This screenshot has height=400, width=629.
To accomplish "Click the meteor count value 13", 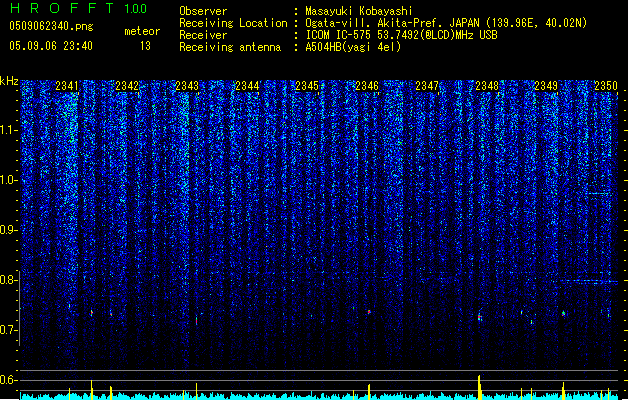I will pyautogui.click(x=145, y=46).
